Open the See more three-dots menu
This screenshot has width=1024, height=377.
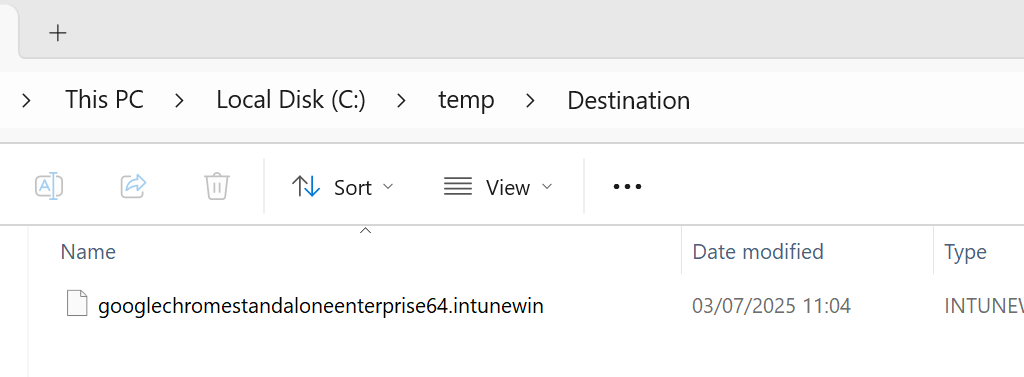pos(627,187)
